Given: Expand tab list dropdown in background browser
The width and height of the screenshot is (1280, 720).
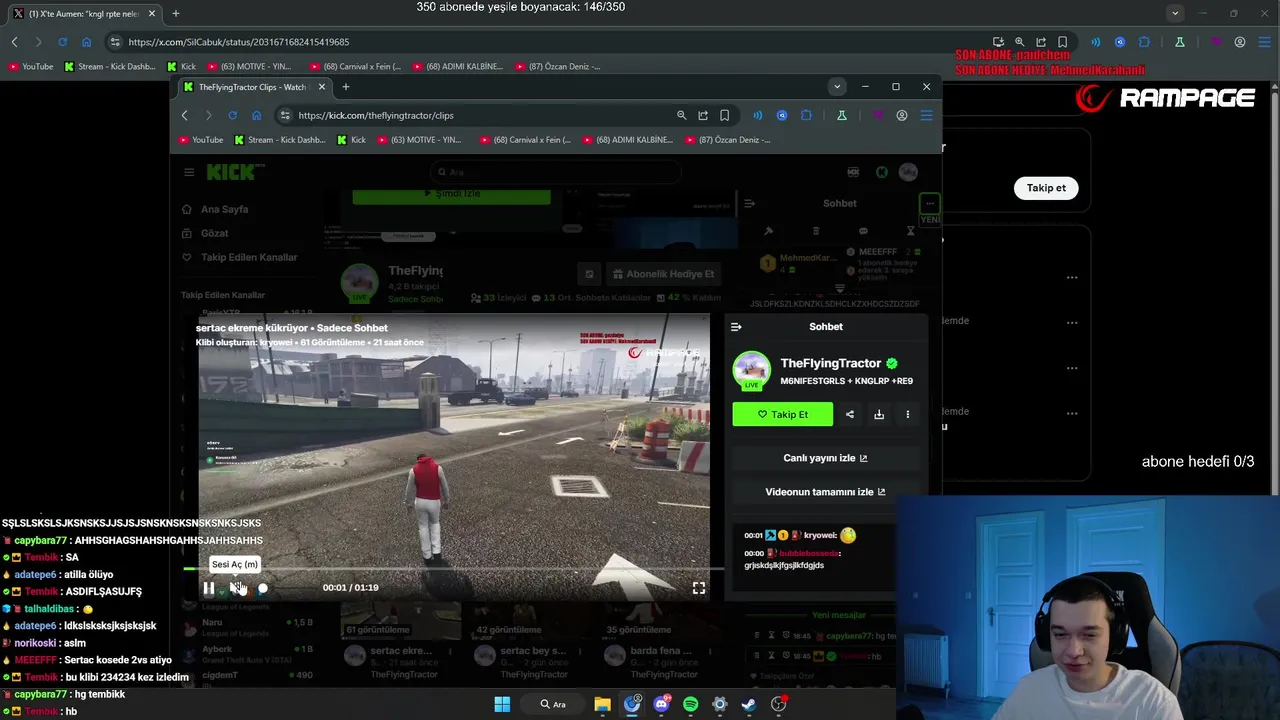Looking at the screenshot, I should [x=1175, y=14].
